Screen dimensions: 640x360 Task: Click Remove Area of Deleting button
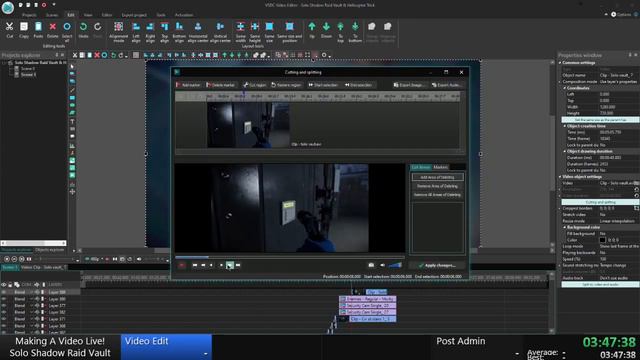click(x=437, y=186)
